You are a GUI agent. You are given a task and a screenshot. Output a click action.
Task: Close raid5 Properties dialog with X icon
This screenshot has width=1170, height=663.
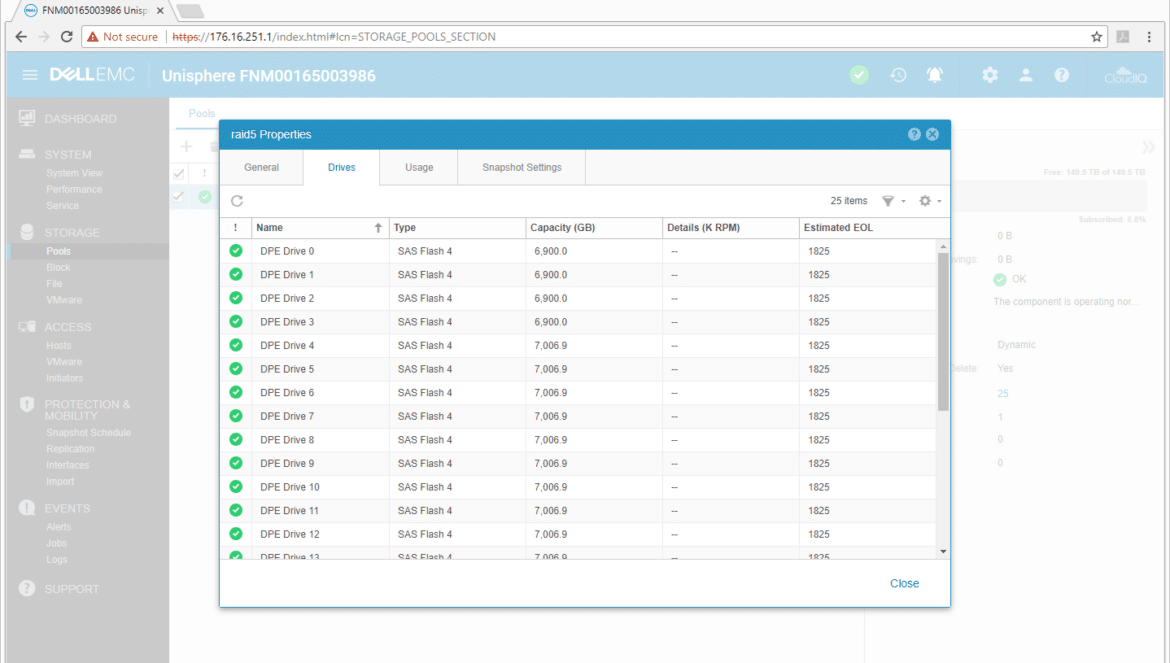(933, 134)
